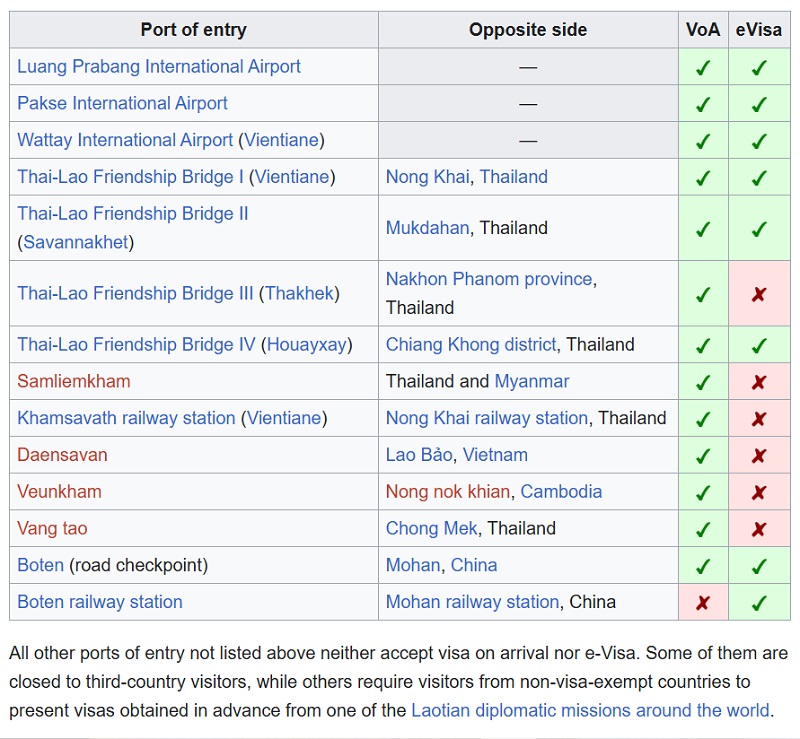Open the Cambodia link
Screen dimensions: 800x739
(561, 491)
